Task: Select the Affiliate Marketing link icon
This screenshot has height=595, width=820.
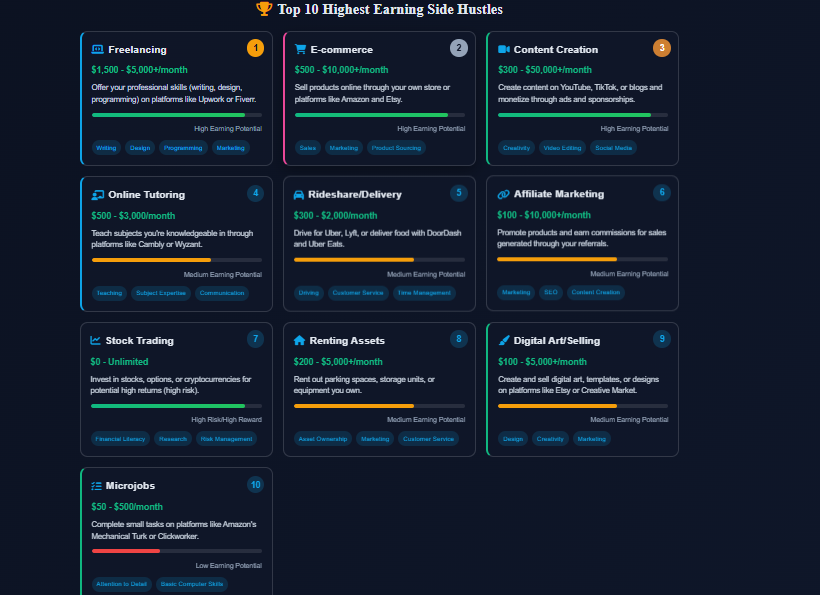Action: [502, 193]
